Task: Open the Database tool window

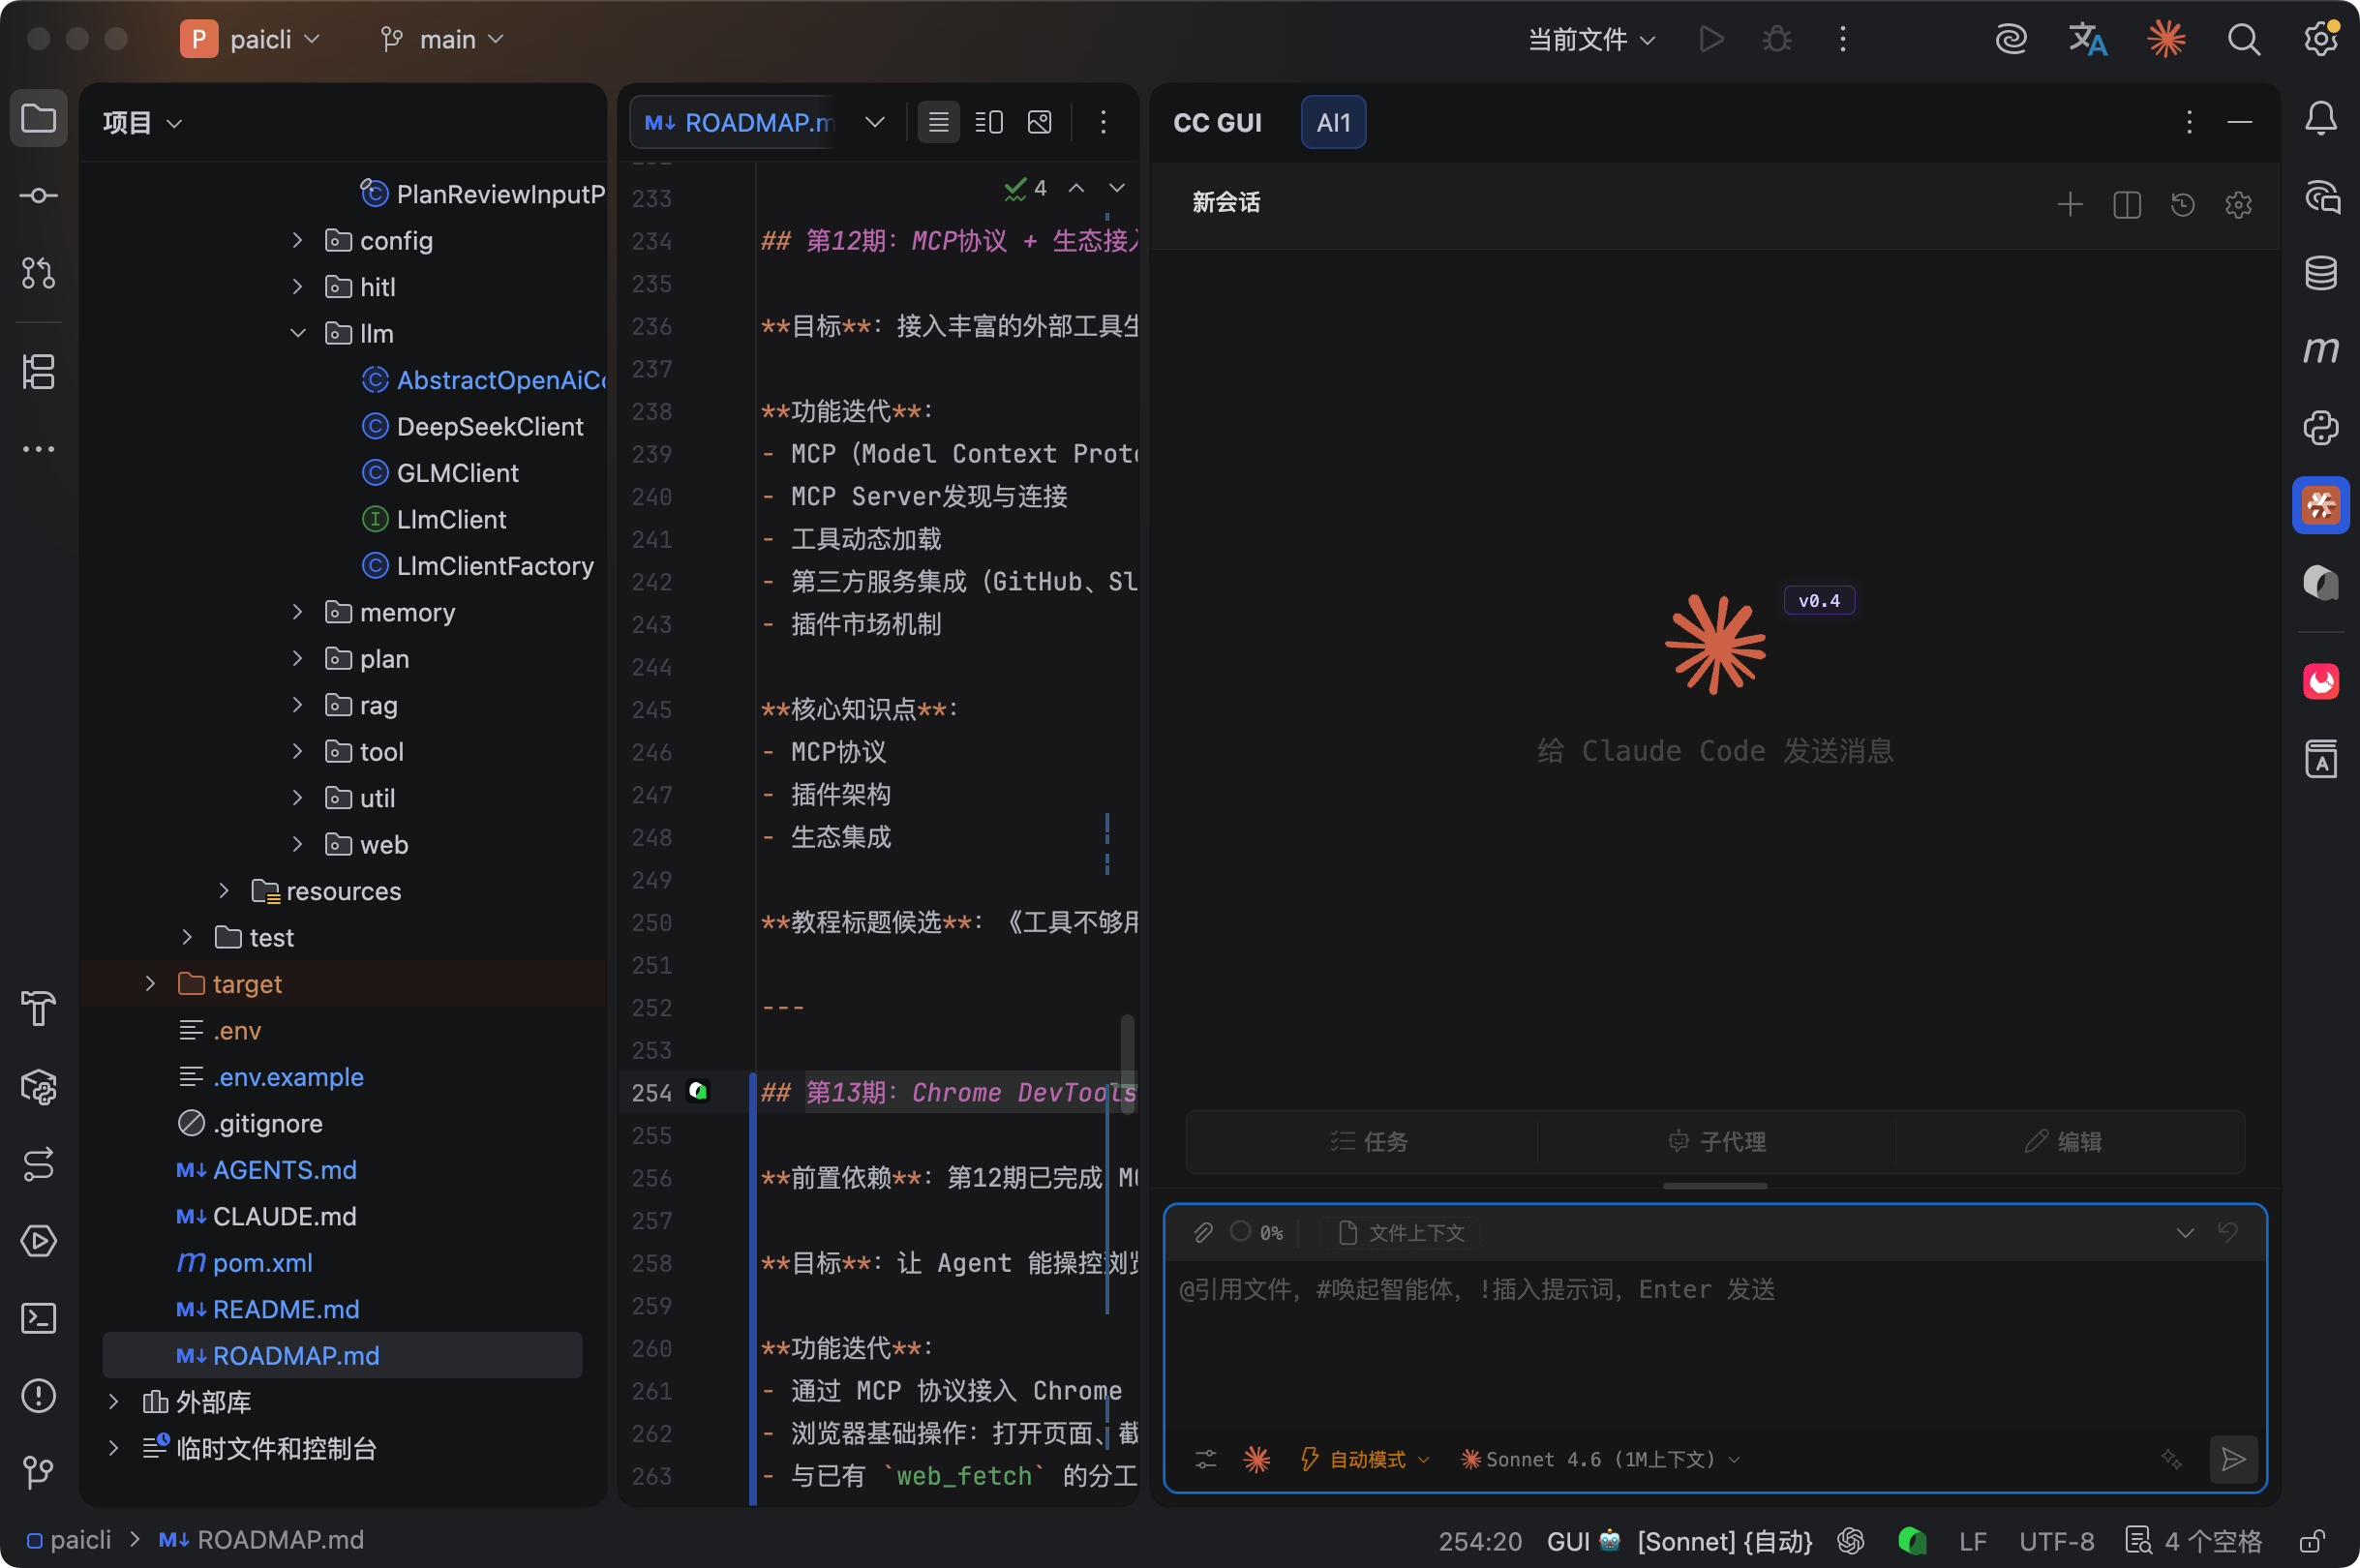Action: tap(2320, 272)
